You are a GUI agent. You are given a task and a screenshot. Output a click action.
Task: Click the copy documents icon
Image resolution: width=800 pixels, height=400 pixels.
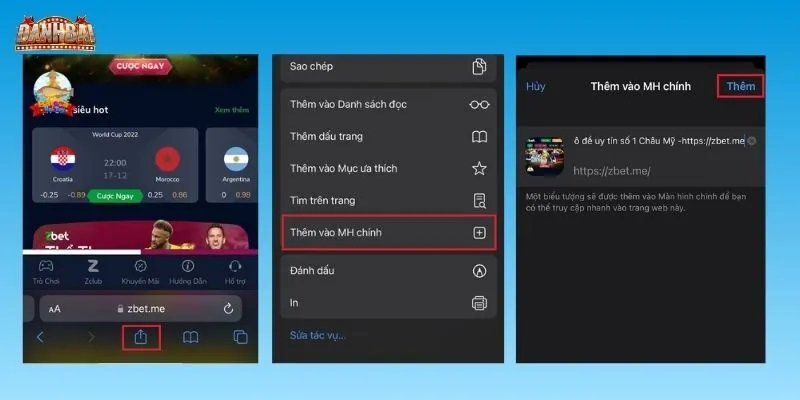(479, 66)
